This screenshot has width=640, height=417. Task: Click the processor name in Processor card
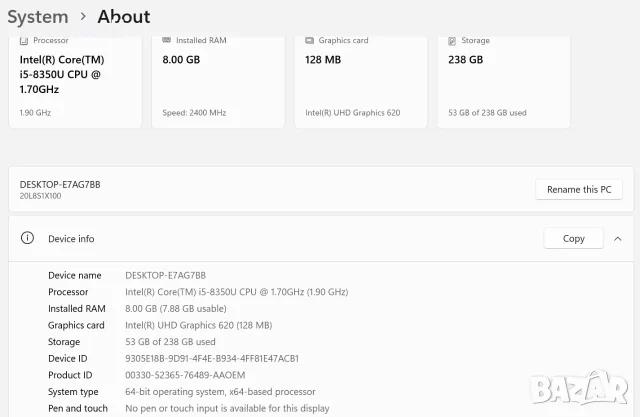[x=62, y=75]
